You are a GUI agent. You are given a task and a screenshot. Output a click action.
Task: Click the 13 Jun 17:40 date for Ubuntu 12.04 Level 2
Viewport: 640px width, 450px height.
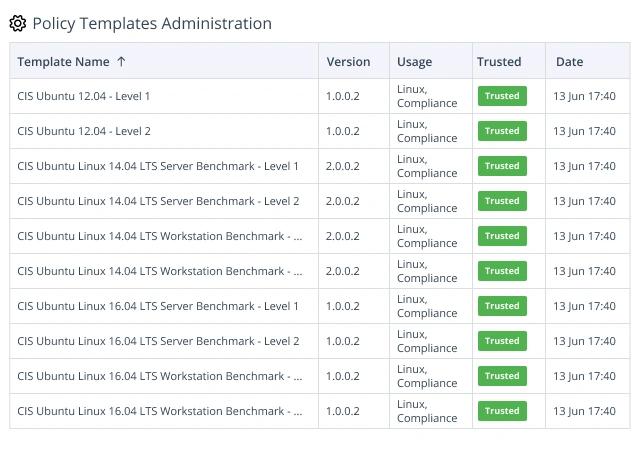584,131
